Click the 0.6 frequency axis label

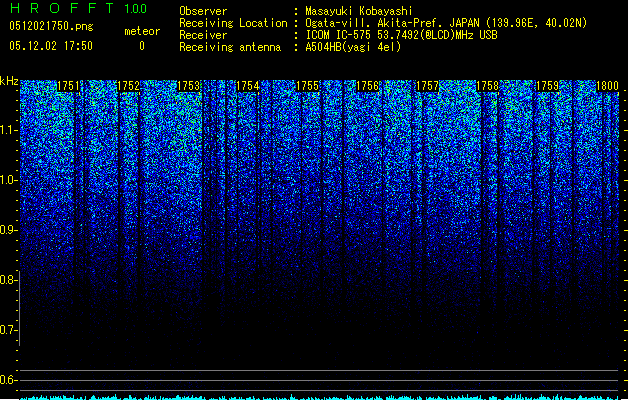9,380
